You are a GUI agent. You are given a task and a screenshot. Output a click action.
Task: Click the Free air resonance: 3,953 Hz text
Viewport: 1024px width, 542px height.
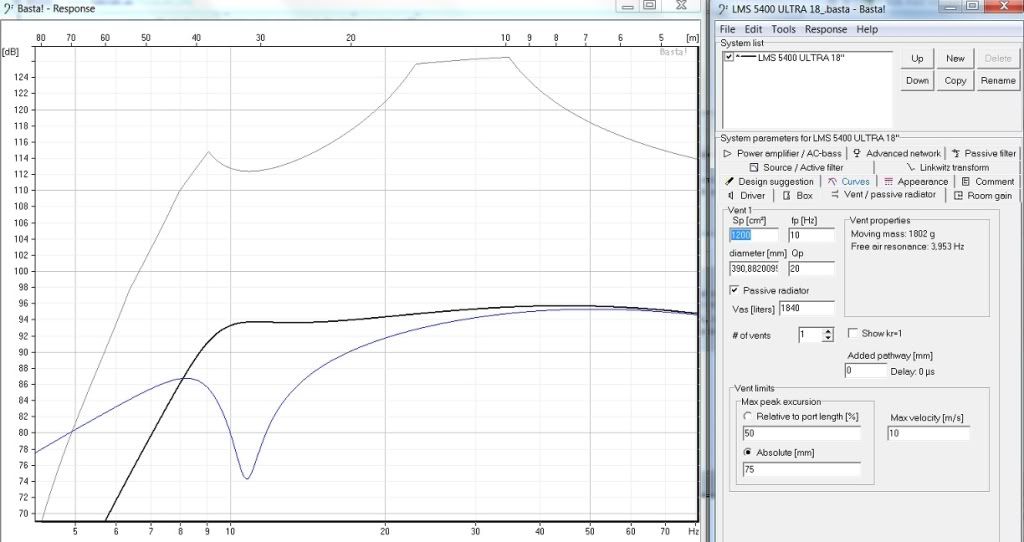(908, 246)
